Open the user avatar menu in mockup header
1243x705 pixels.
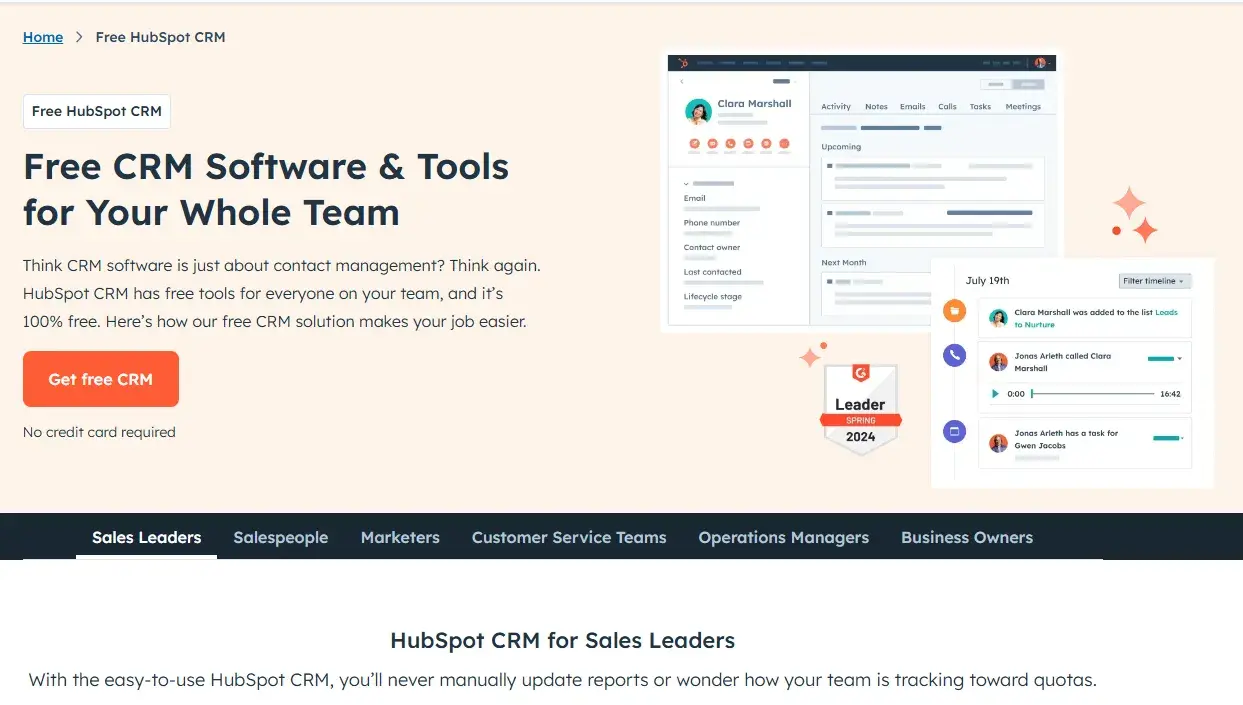tap(1040, 62)
